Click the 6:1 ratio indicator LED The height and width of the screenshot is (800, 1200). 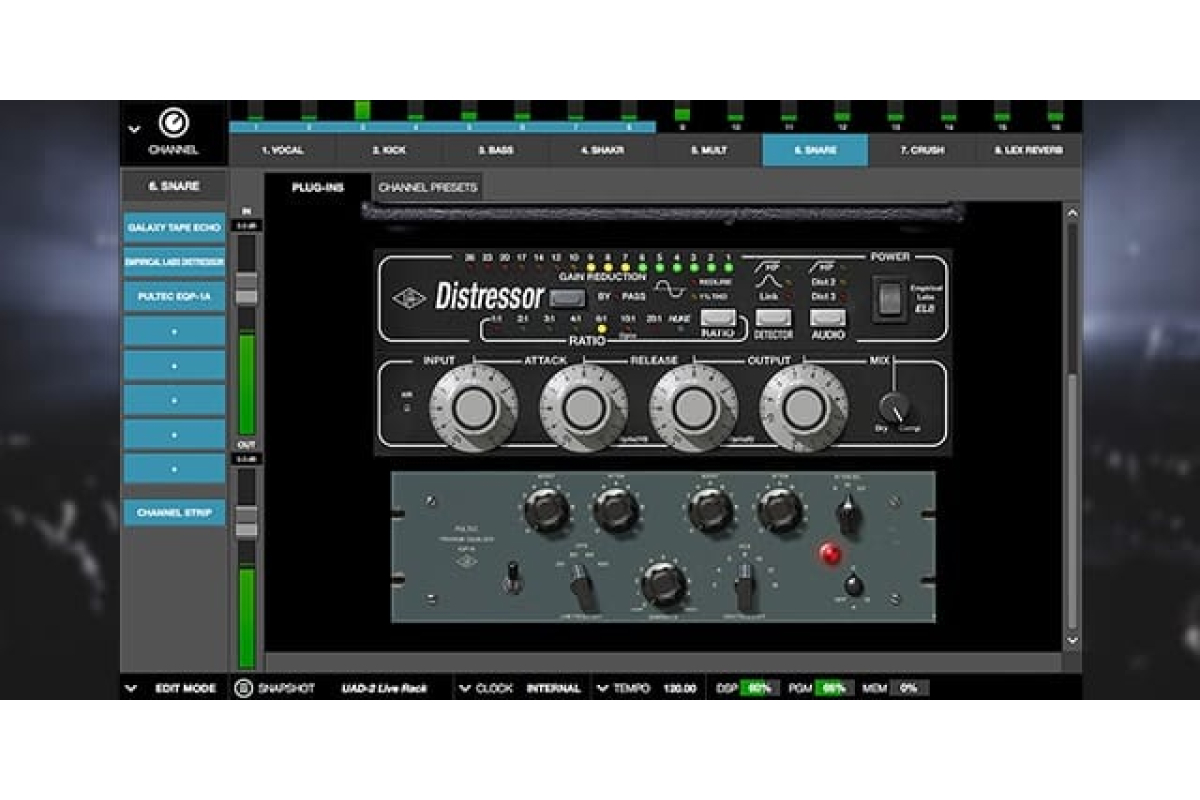[601, 328]
